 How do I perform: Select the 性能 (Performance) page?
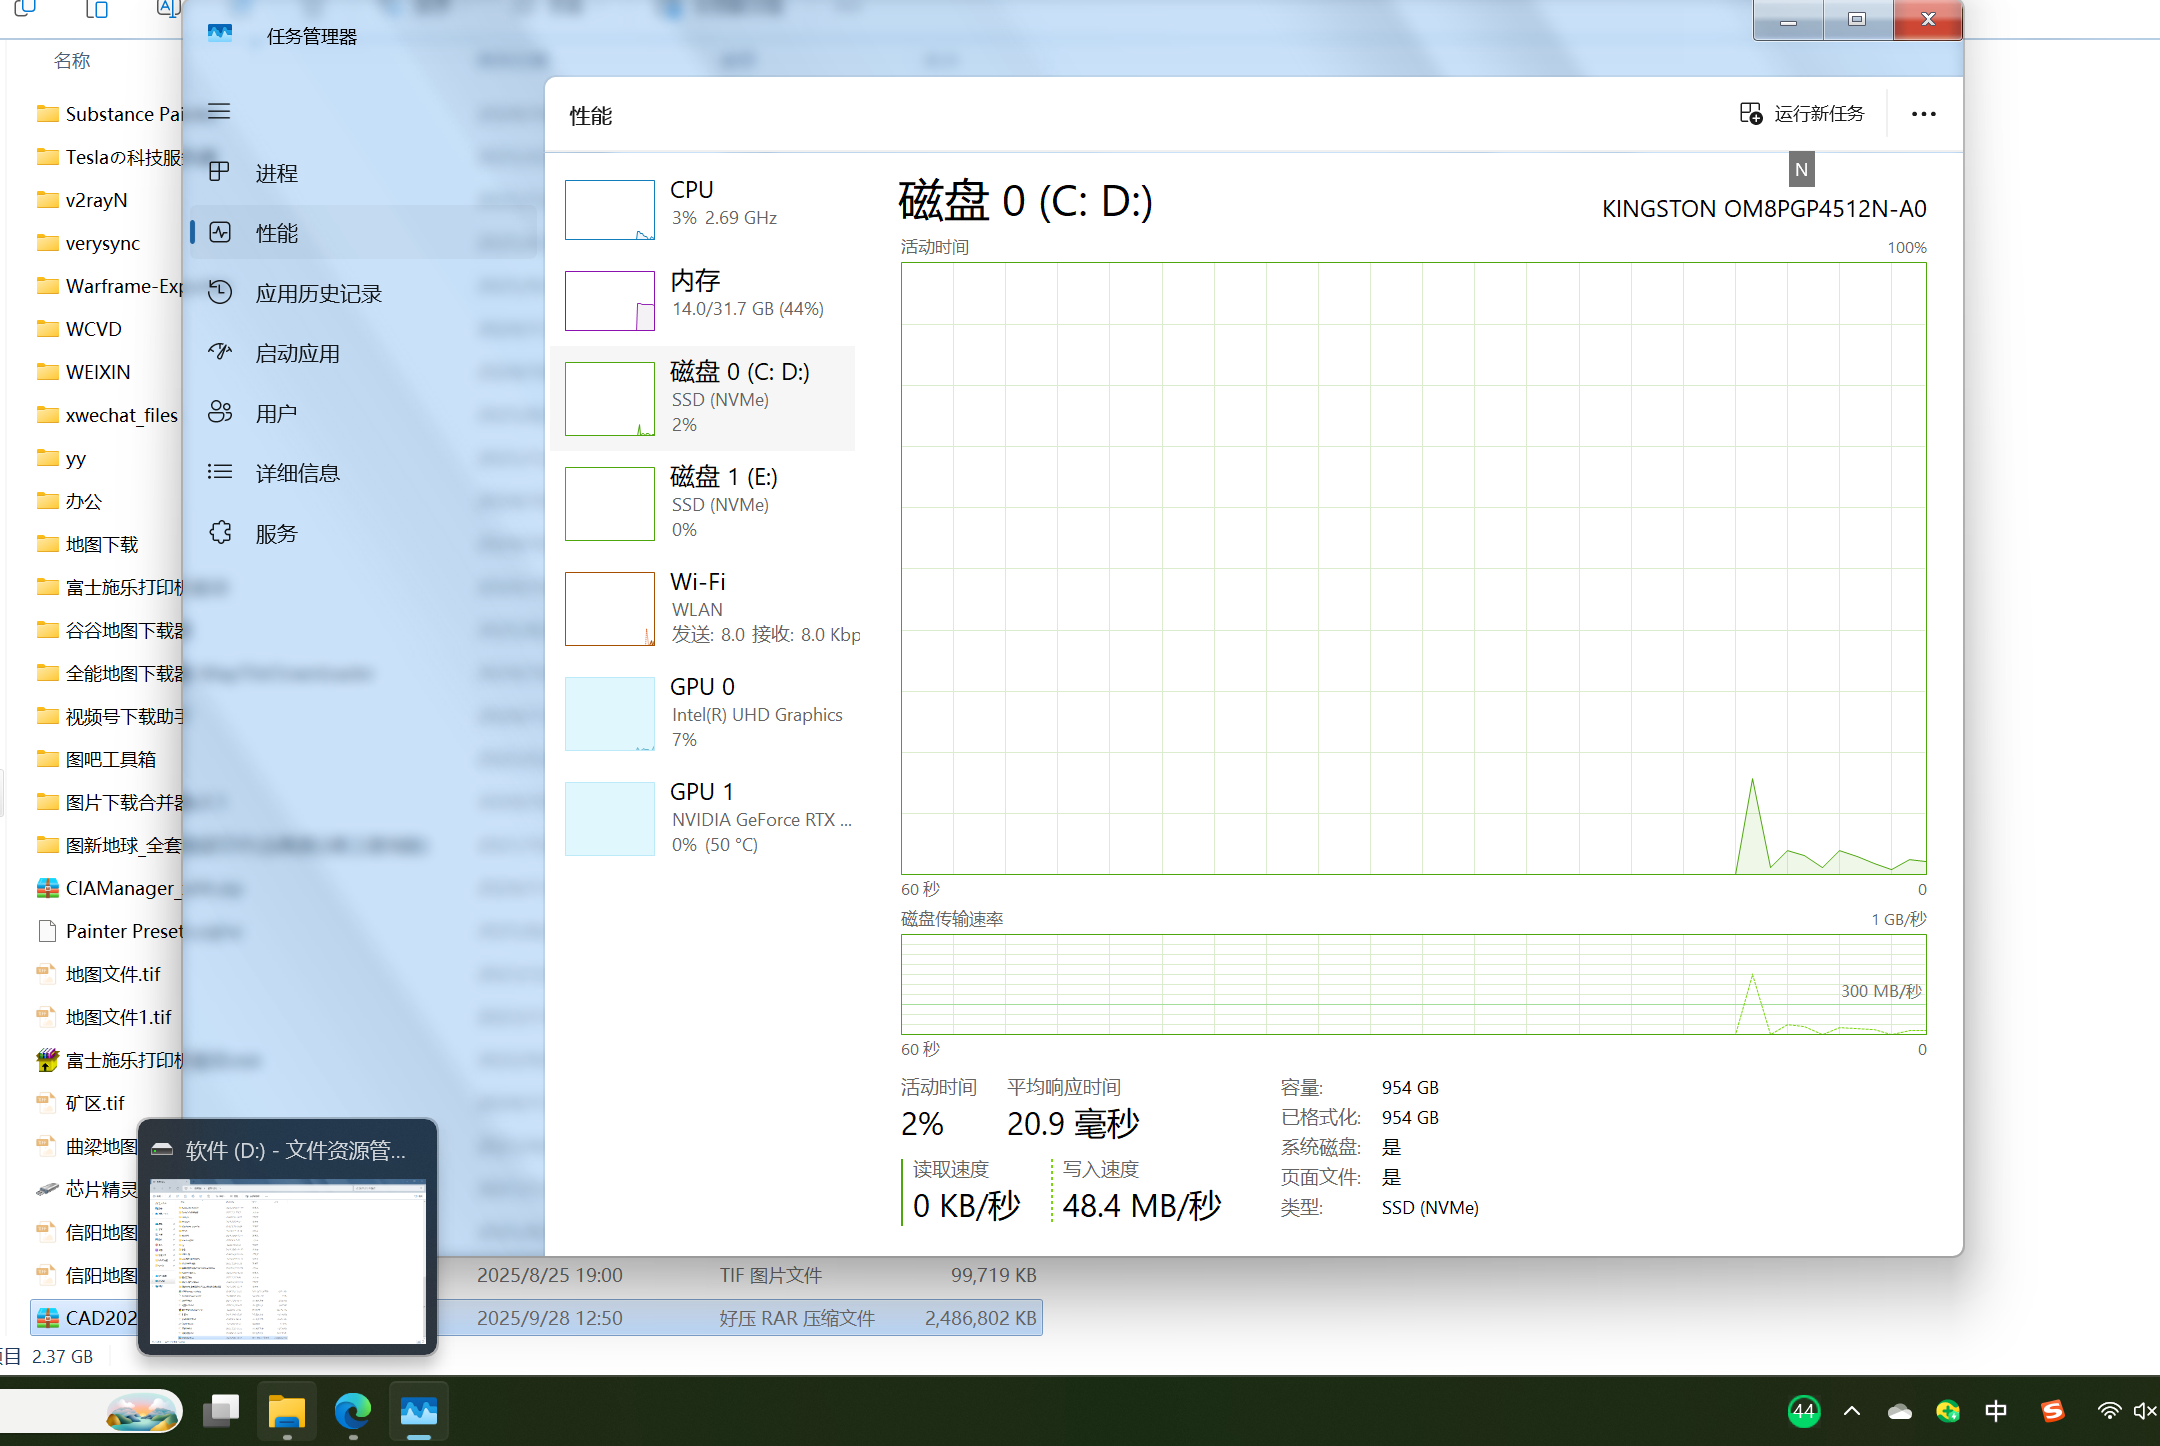coord(362,233)
